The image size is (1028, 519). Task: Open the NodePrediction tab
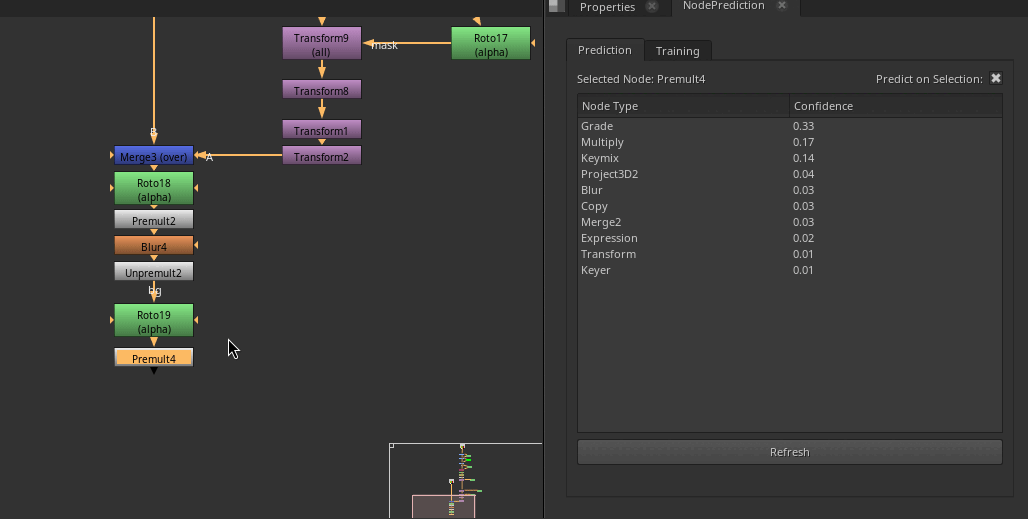coord(723,6)
